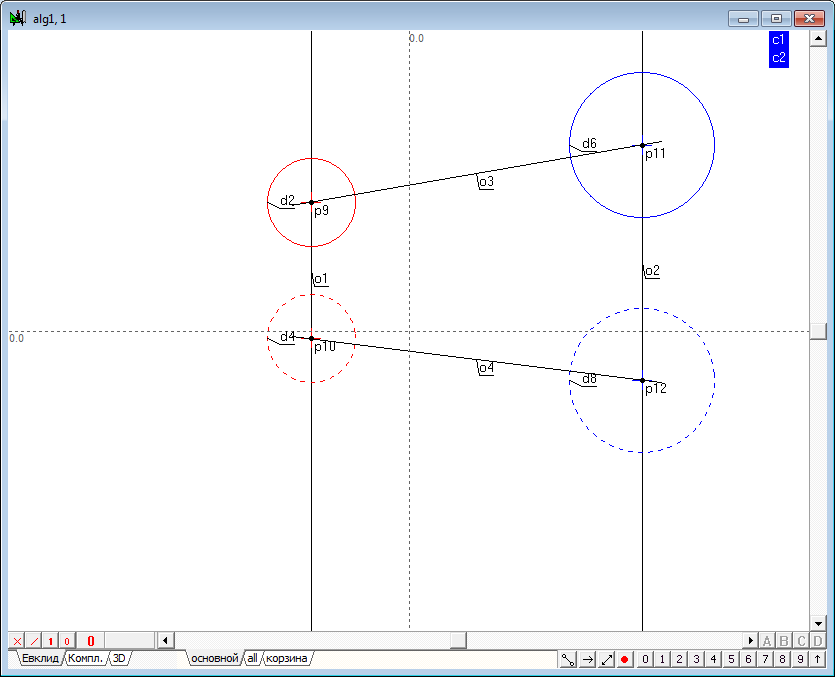Click the up arrow button after 9
The width and height of the screenshot is (835, 677).
[817, 659]
